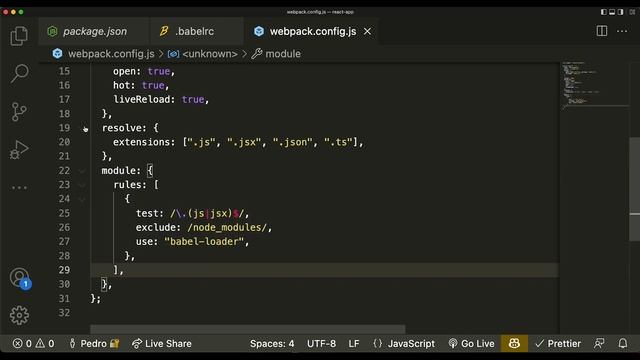Open notifications bell icon
The width and height of the screenshot is (640, 360).
click(x=622, y=344)
